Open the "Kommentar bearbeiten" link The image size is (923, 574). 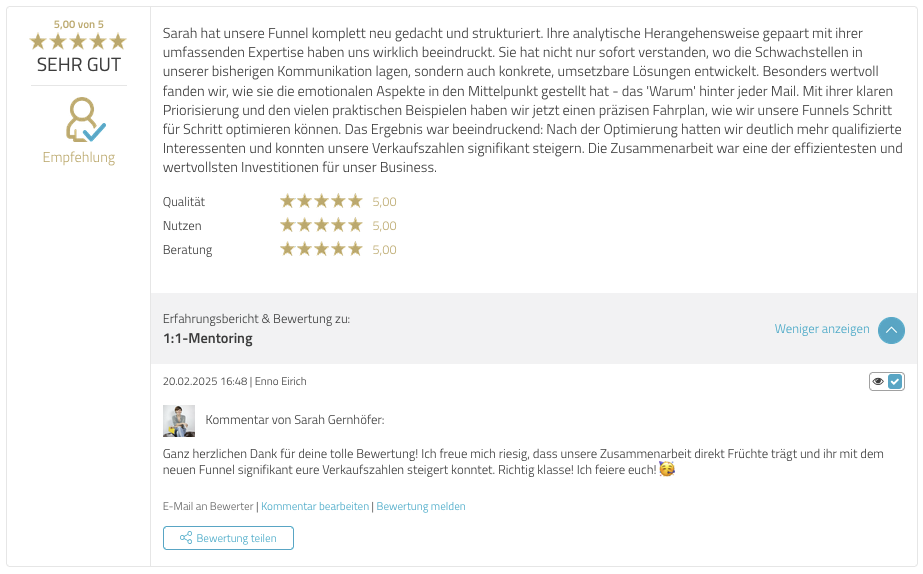[x=315, y=506]
